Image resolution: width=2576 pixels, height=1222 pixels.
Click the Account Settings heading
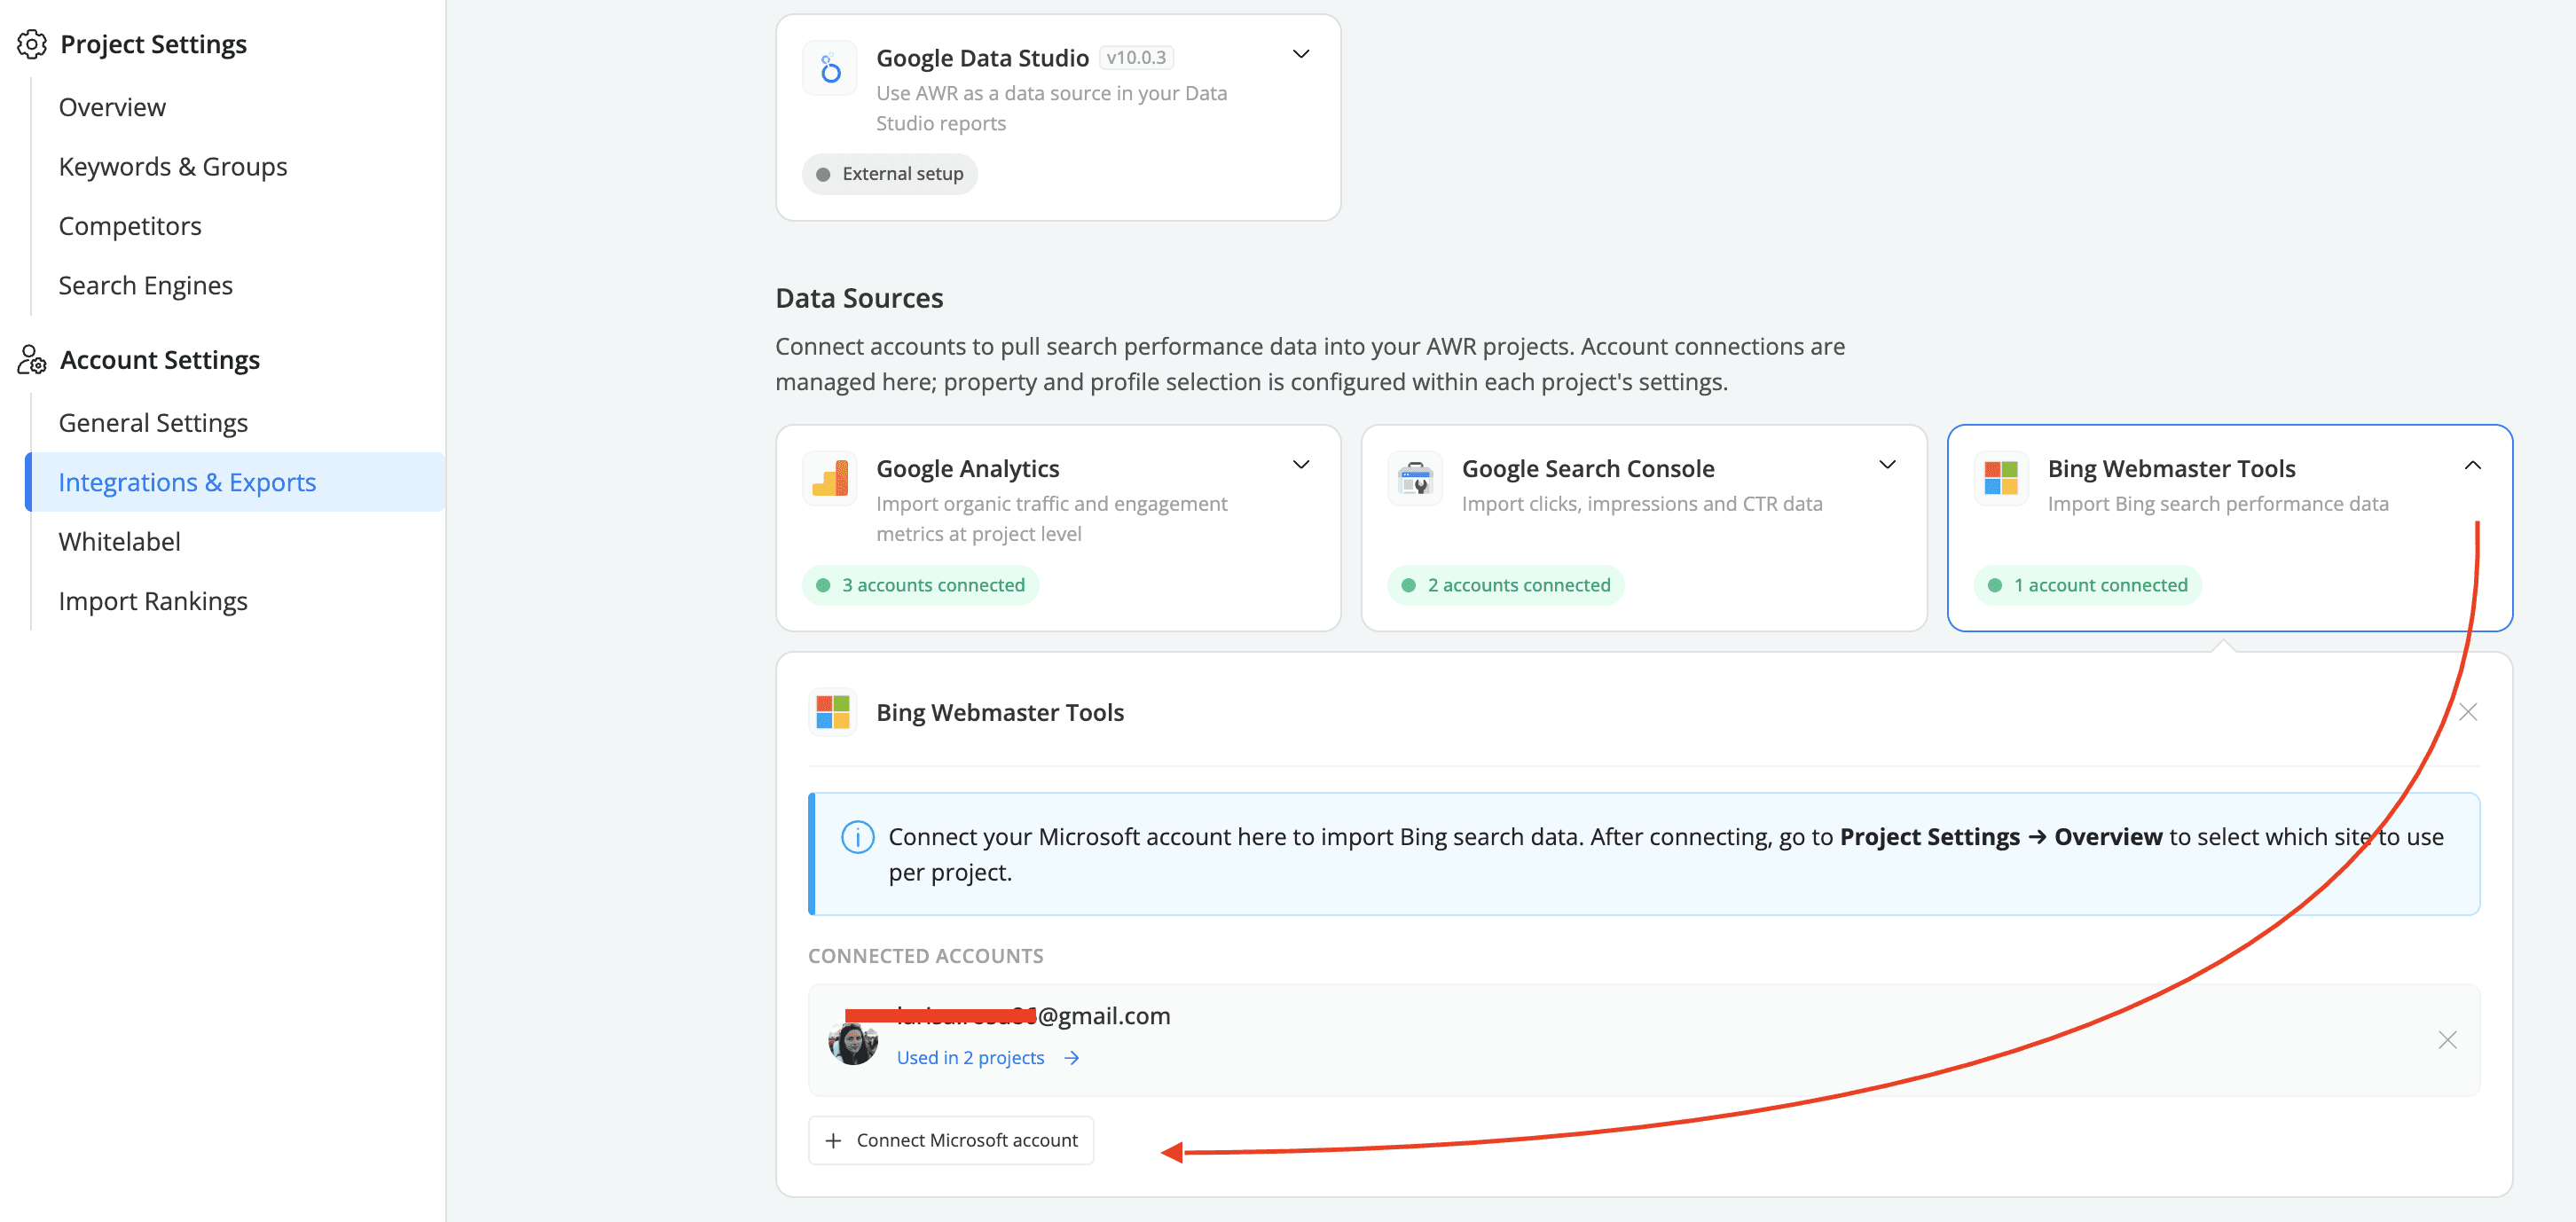pyautogui.click(x=160, y=360)
